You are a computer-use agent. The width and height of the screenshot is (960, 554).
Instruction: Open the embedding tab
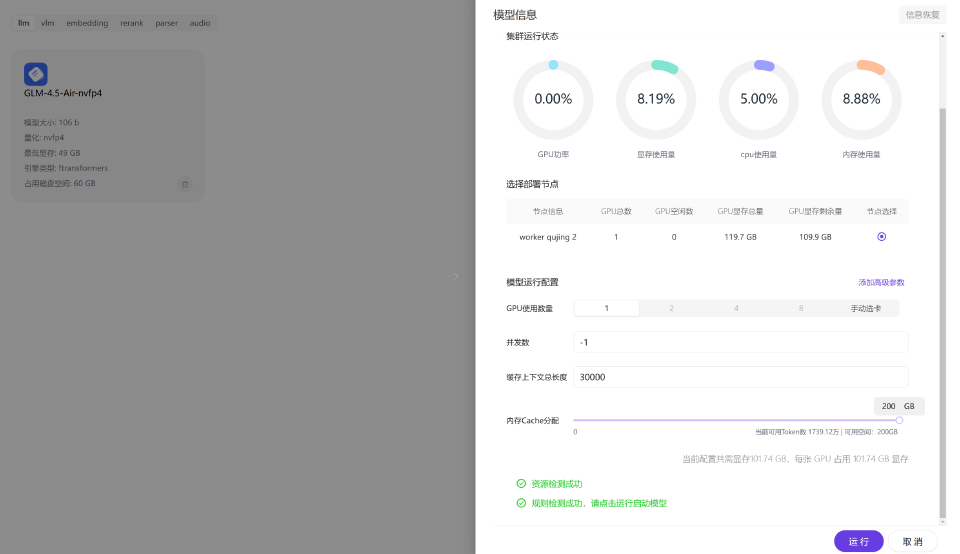coord(87,23)
